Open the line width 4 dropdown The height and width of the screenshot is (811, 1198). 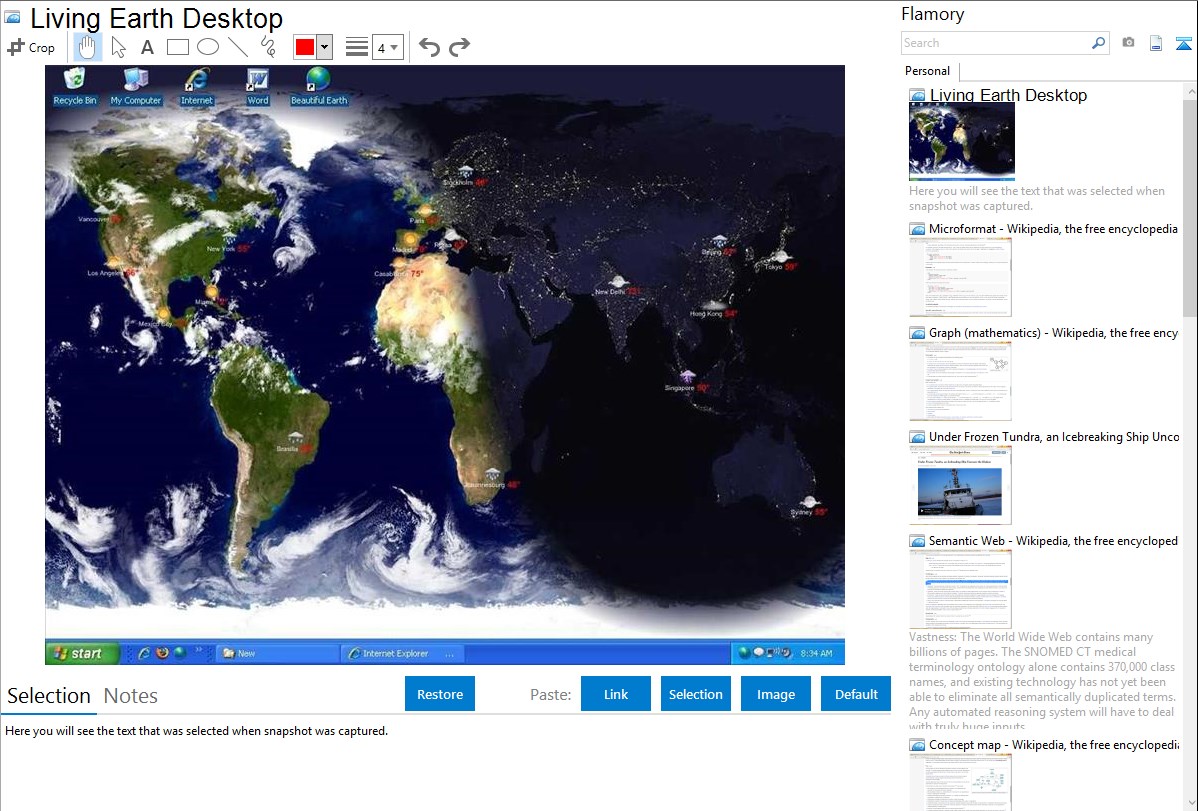click(x=388, y=48)
